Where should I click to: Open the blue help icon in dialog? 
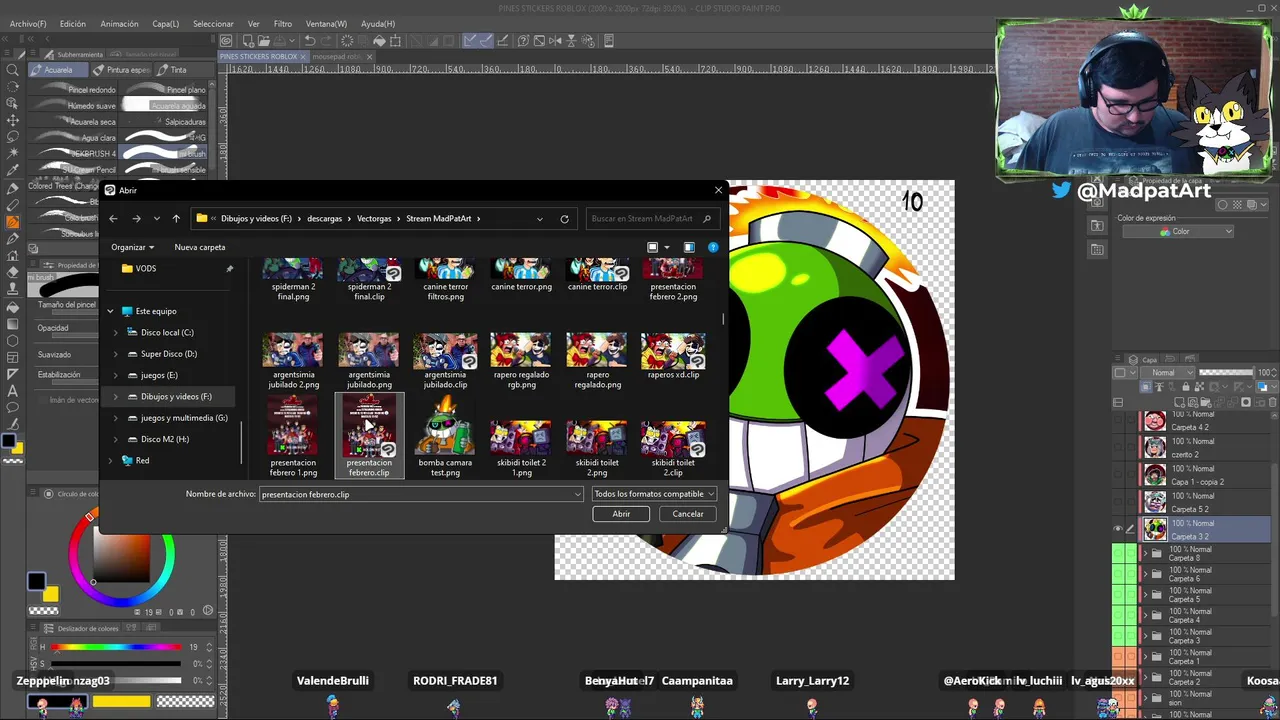[713, 247]
